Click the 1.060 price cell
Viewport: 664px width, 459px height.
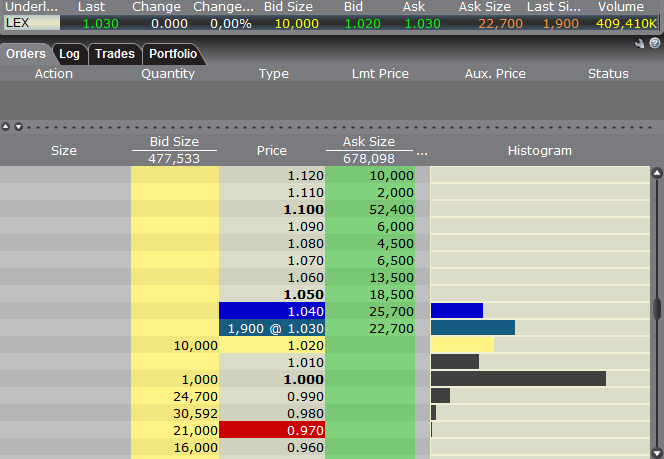pos(272,277)
